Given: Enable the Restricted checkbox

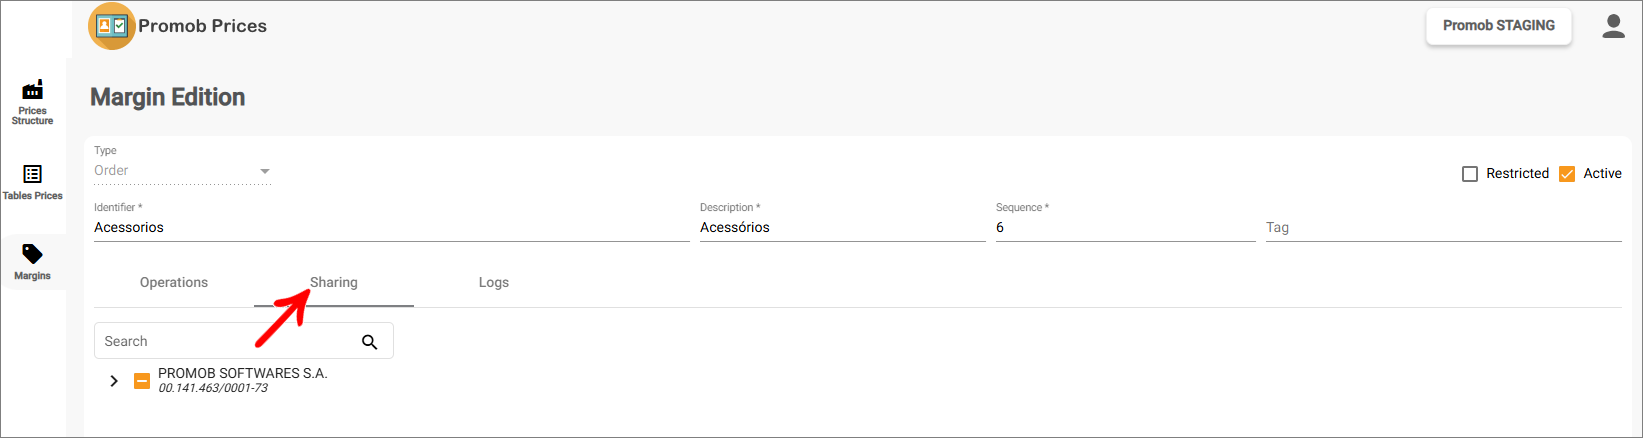Looking at the screenshot, I should pos(1470,174).
